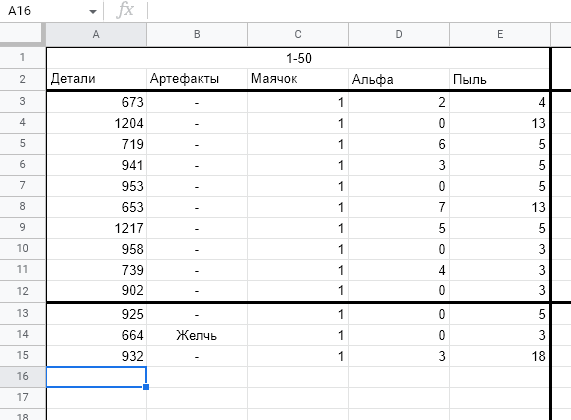571x420 pixels.
Task: Click the select-all corner box
Action: pos(22,35)
